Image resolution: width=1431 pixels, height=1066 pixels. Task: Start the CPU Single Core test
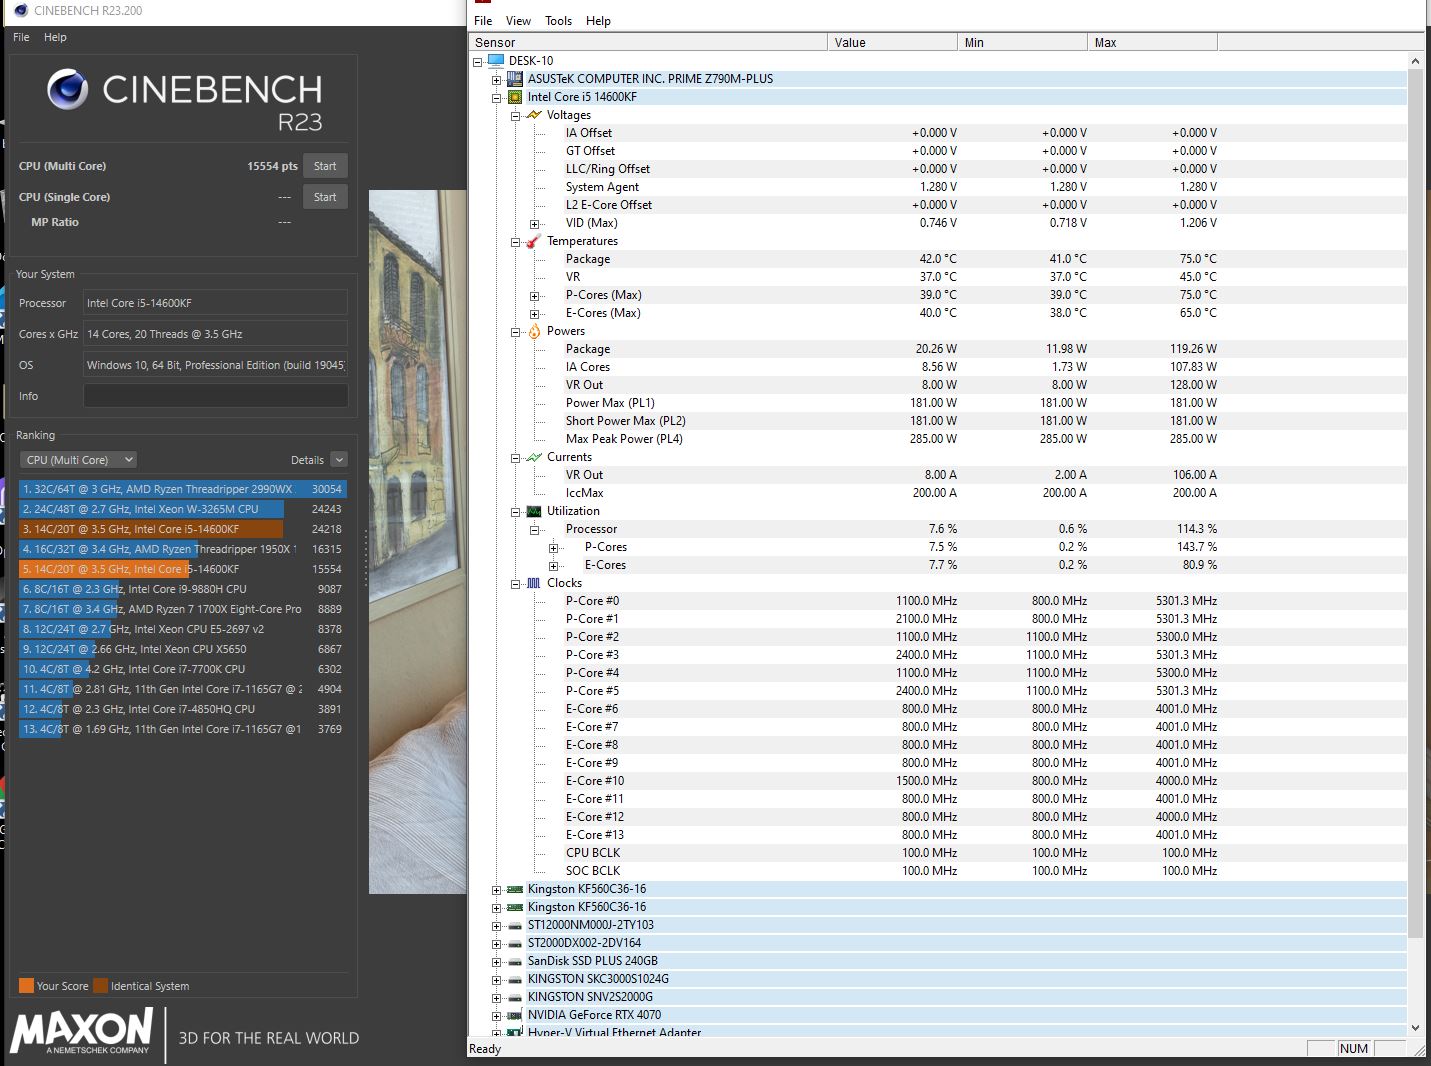pos(325,197)
